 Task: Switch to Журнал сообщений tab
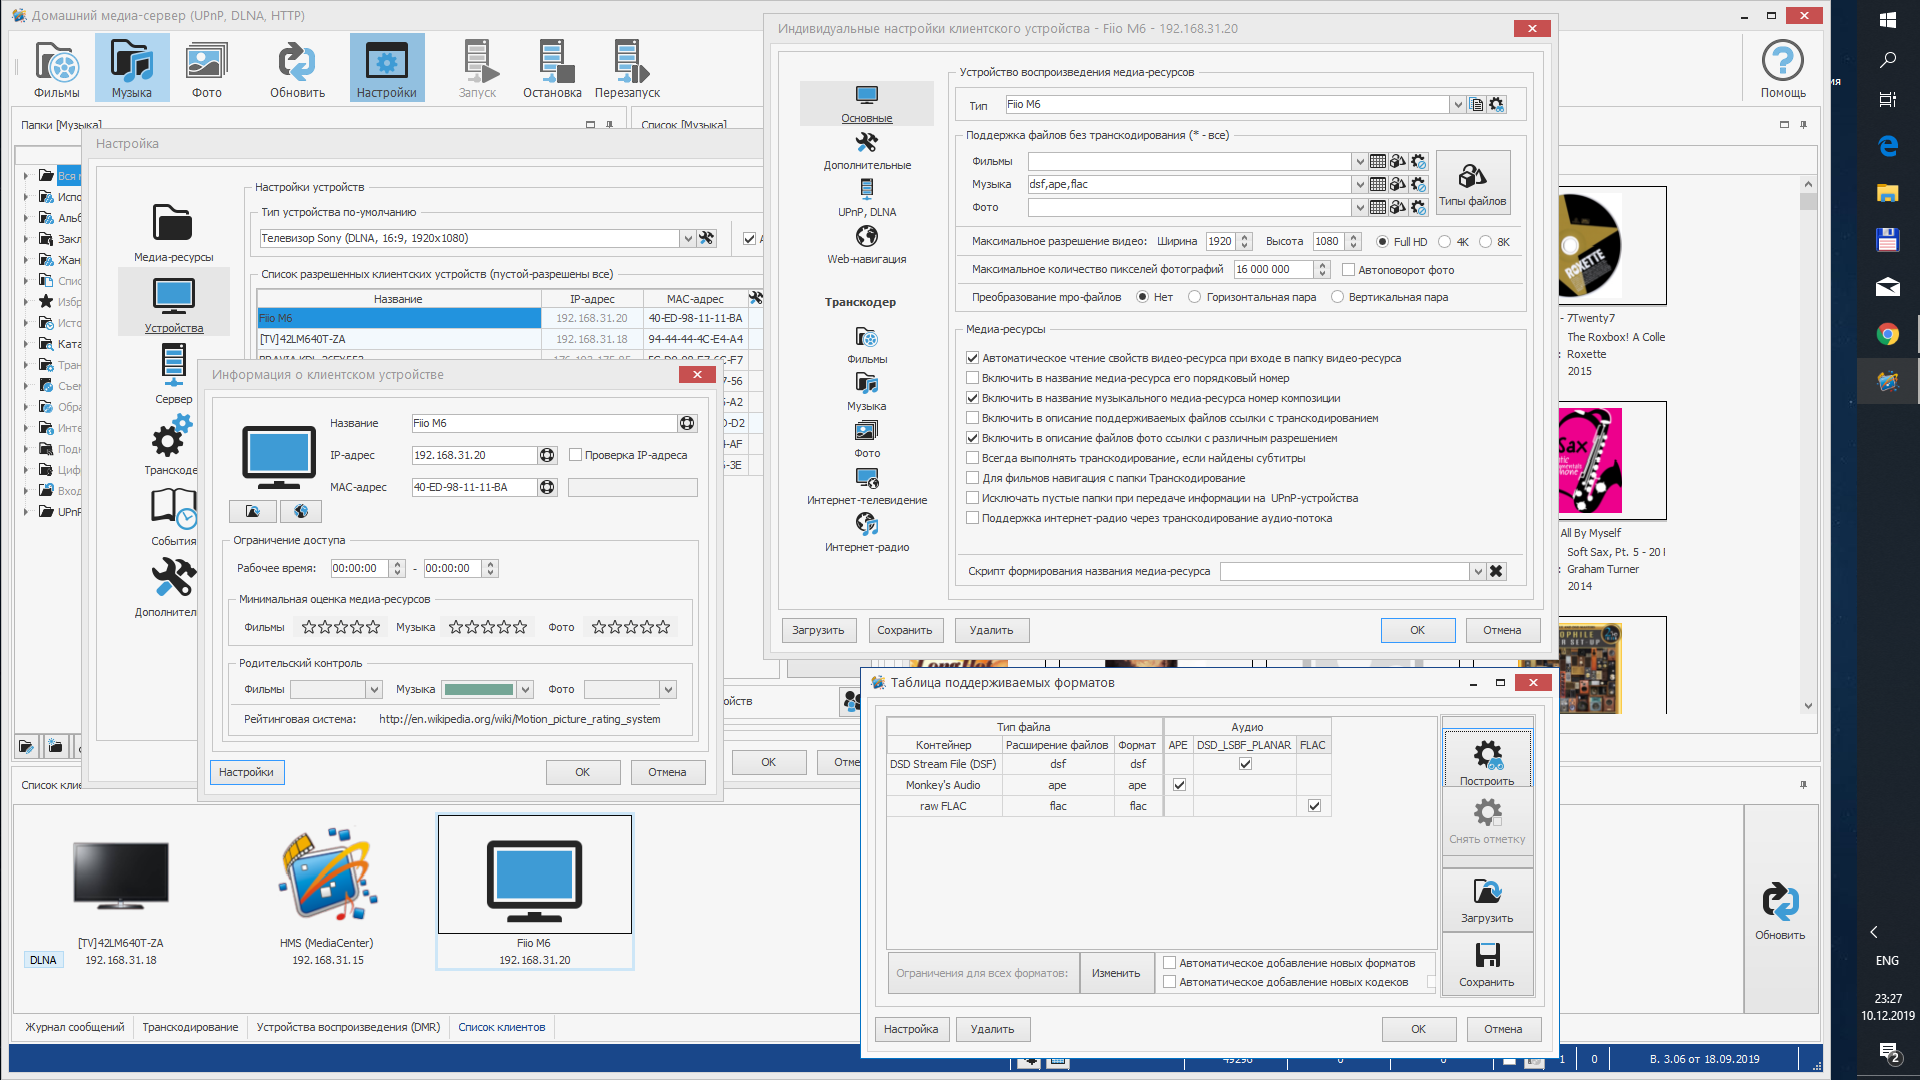tap(75, 1027)
